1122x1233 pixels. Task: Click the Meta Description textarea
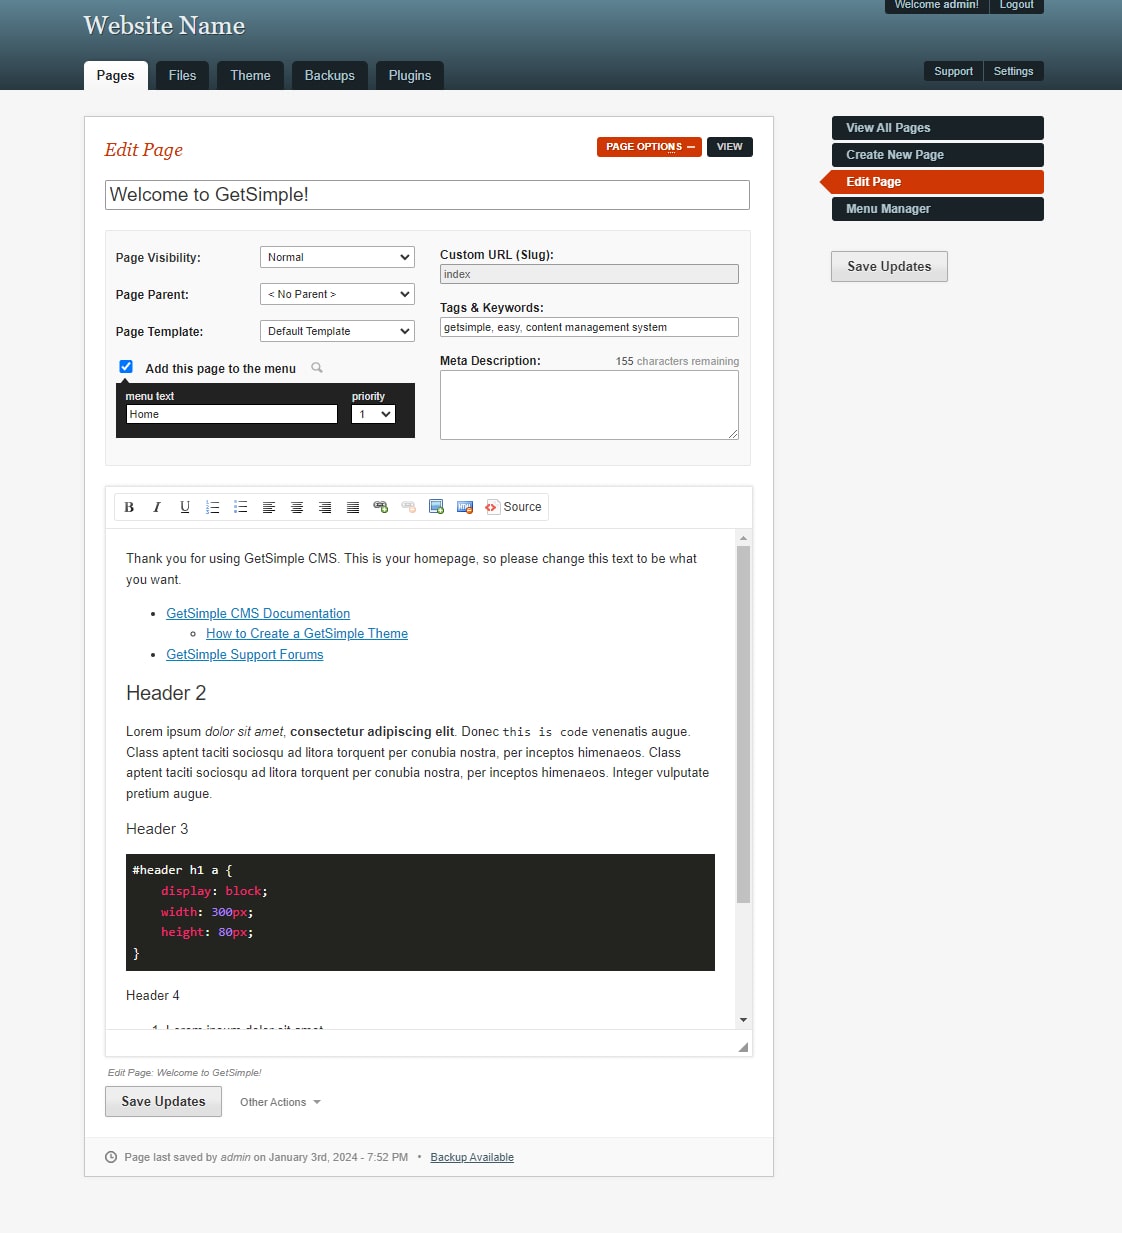pyautogui.click(x=589, y=405)
